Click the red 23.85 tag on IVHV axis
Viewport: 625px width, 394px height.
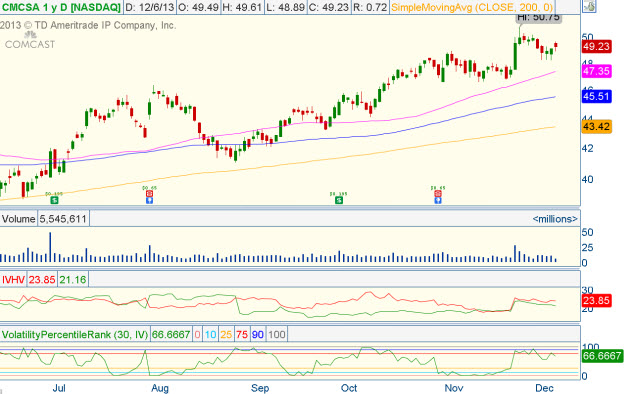click(x=596, y=300)
